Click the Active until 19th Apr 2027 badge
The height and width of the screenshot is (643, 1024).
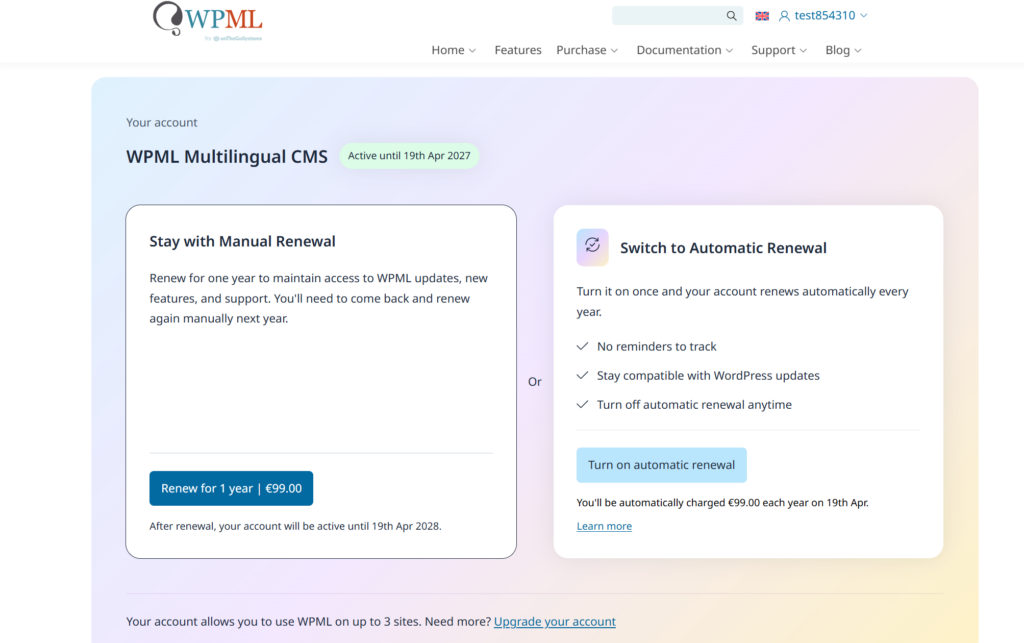click(x=409, y=155)
